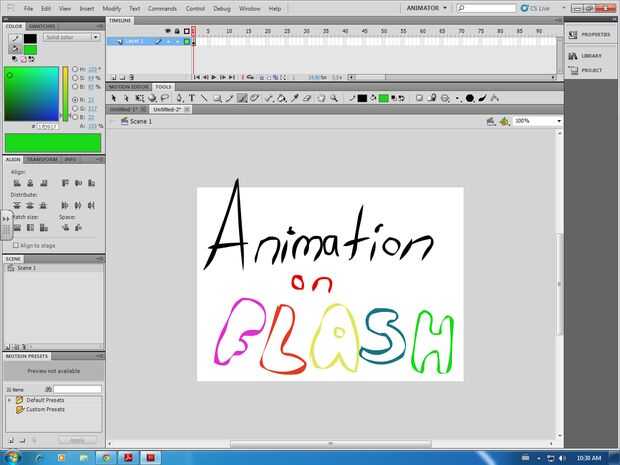620x465 pixels.
Task: Open the brush shape option
Action: [x=470, y=98]
